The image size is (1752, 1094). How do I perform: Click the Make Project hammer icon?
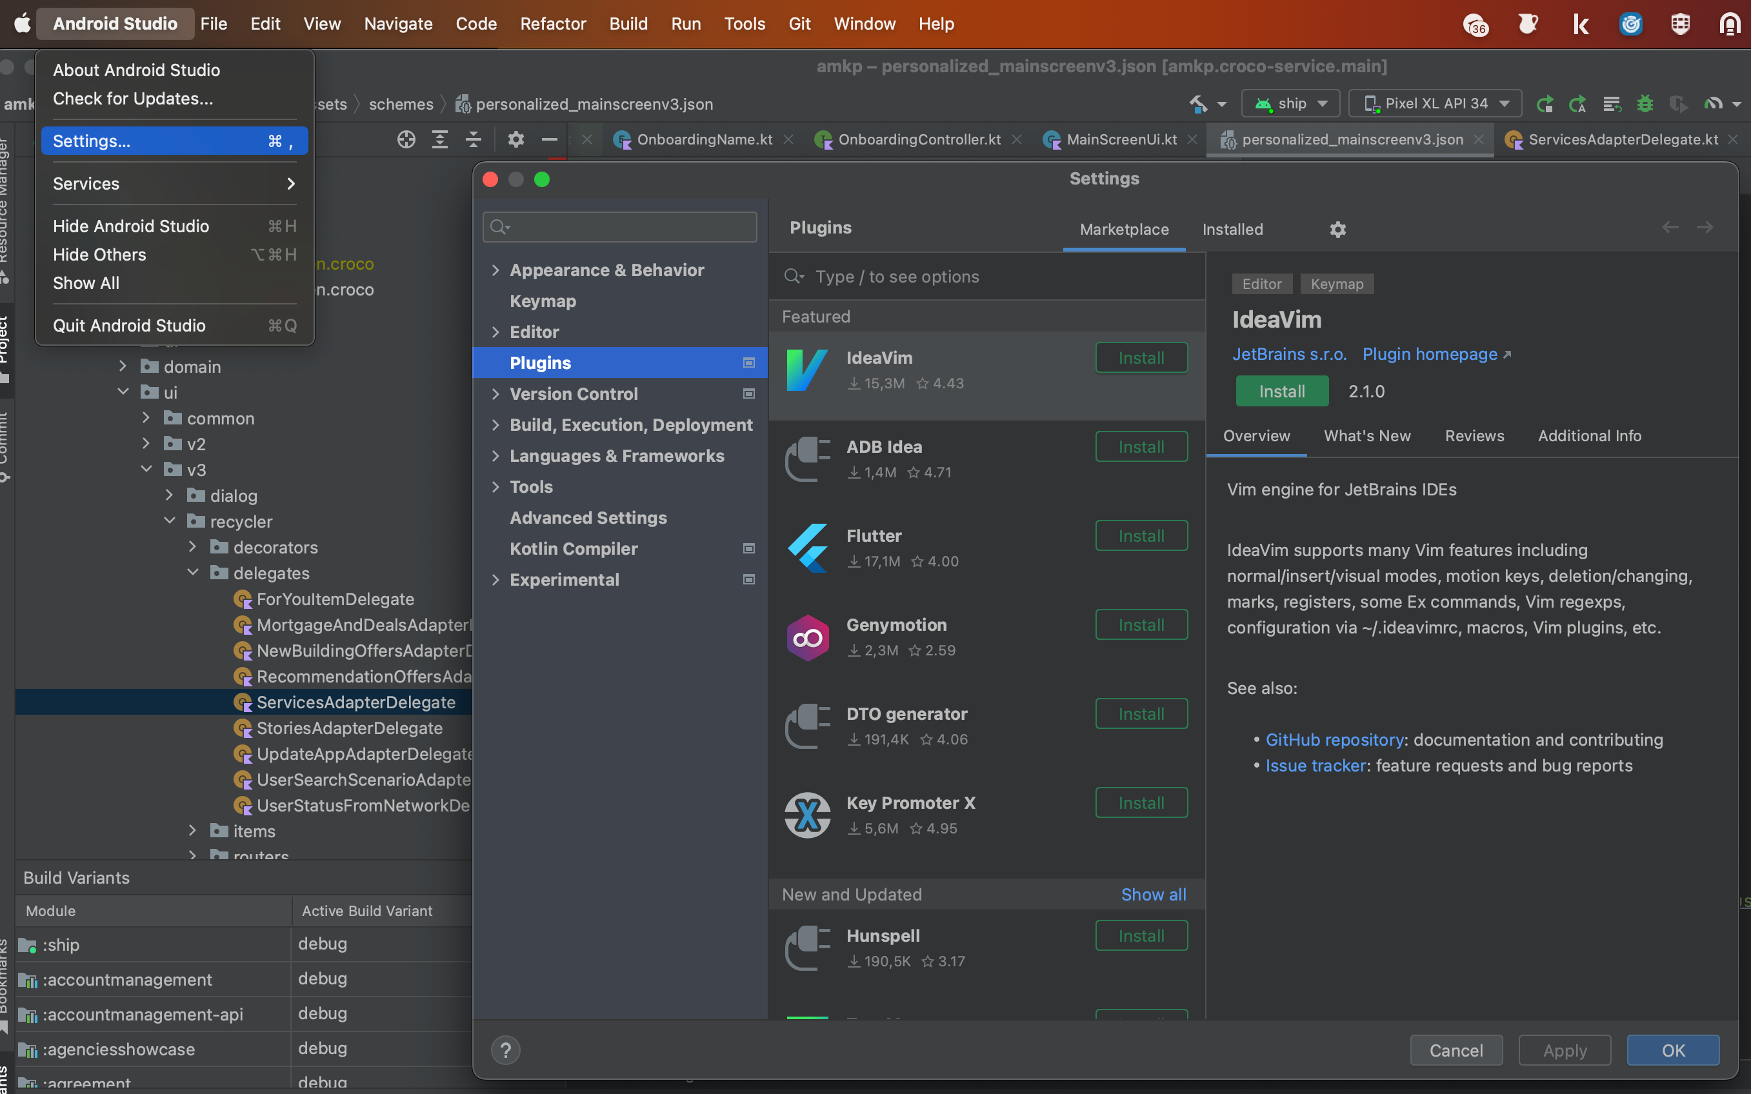coord(1198,103)
